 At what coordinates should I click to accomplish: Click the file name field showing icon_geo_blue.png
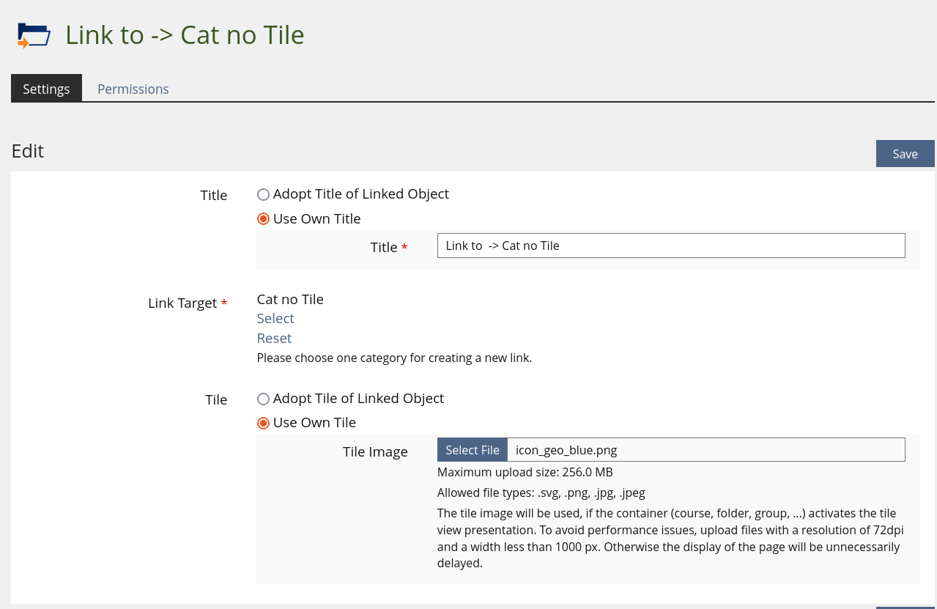pyautogui.click(x=705, y=450)
